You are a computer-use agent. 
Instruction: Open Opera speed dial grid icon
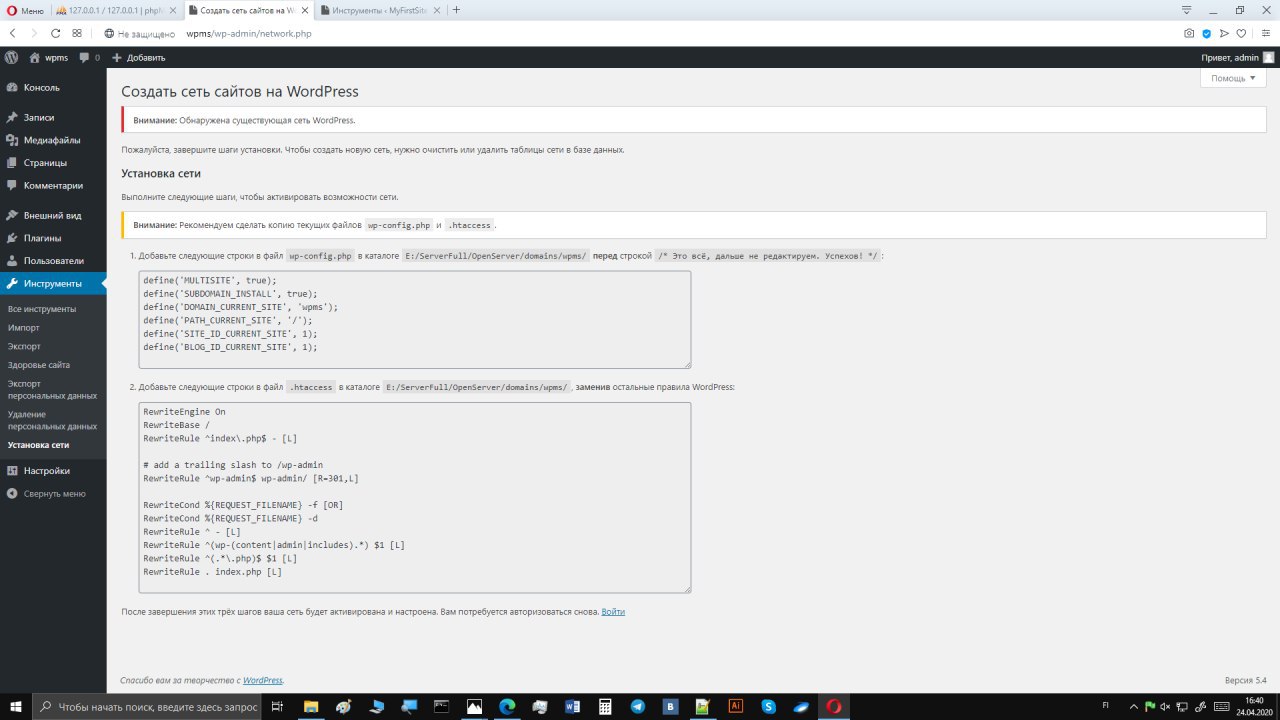[x=77, y=33]
